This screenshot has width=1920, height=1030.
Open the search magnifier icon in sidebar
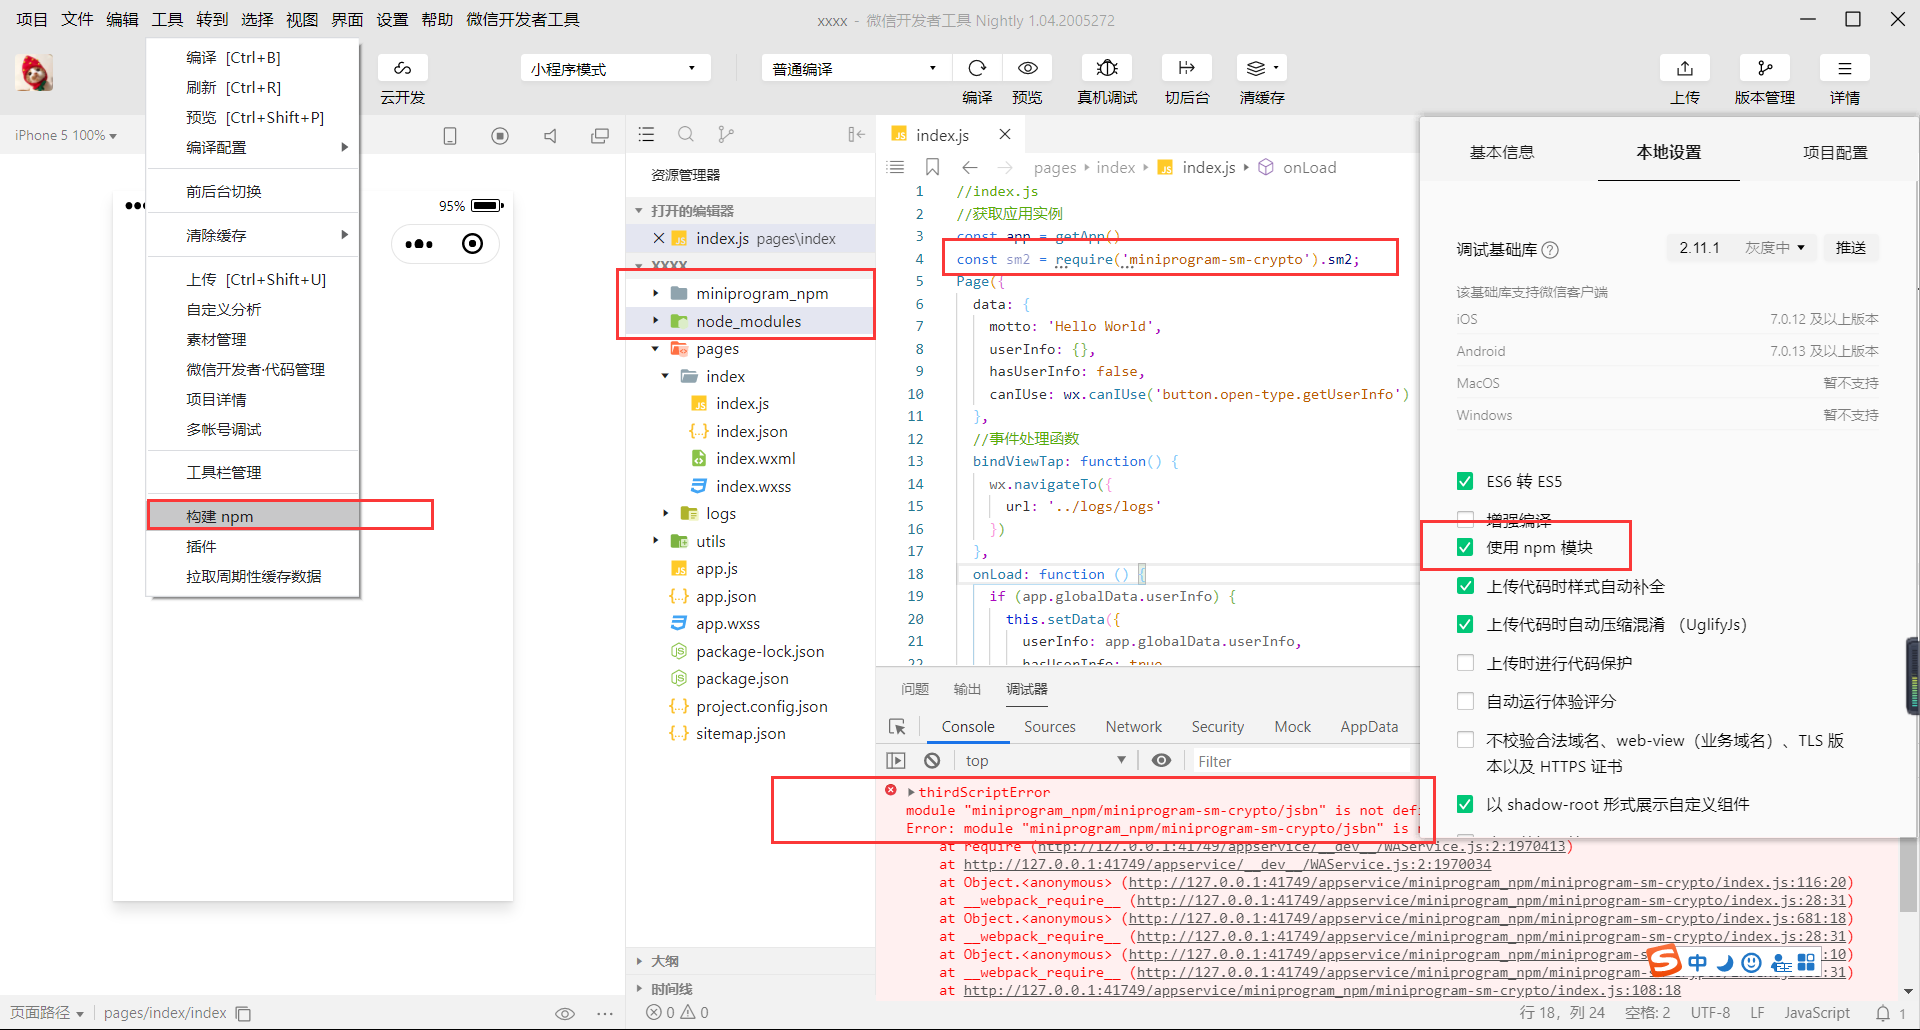(x=686, y=134)
